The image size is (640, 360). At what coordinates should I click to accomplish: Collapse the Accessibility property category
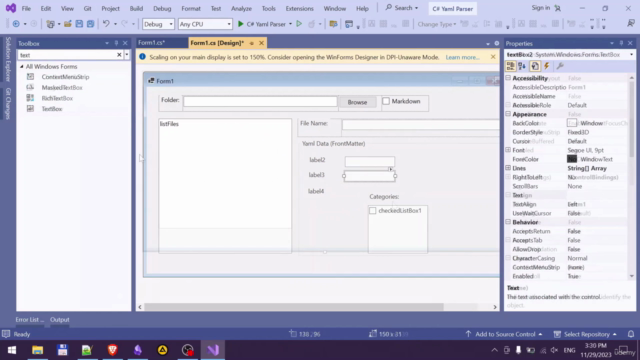[508, 78]
